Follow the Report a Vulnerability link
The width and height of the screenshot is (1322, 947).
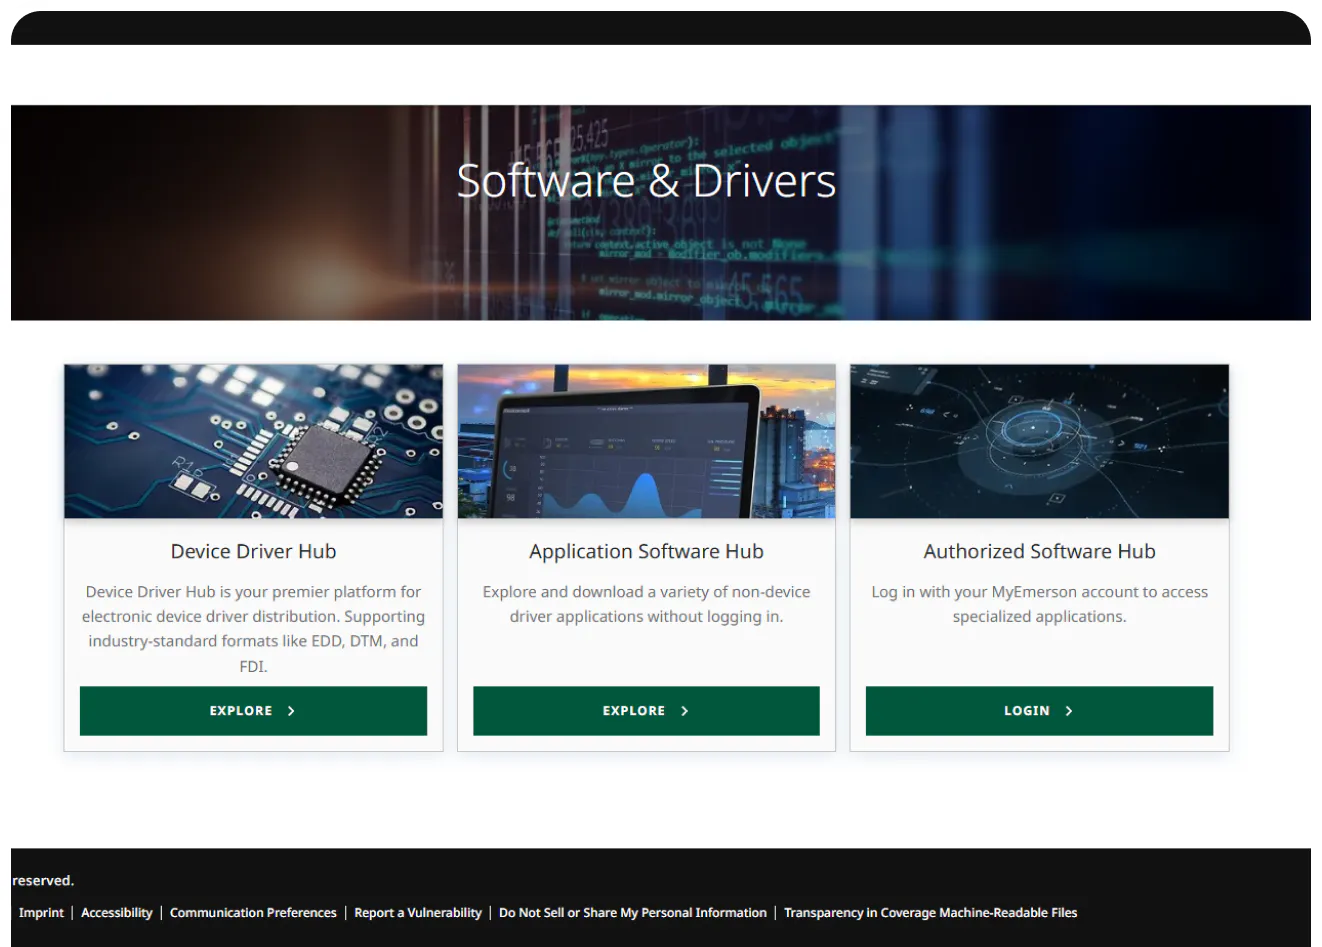[x=418, y=913]
